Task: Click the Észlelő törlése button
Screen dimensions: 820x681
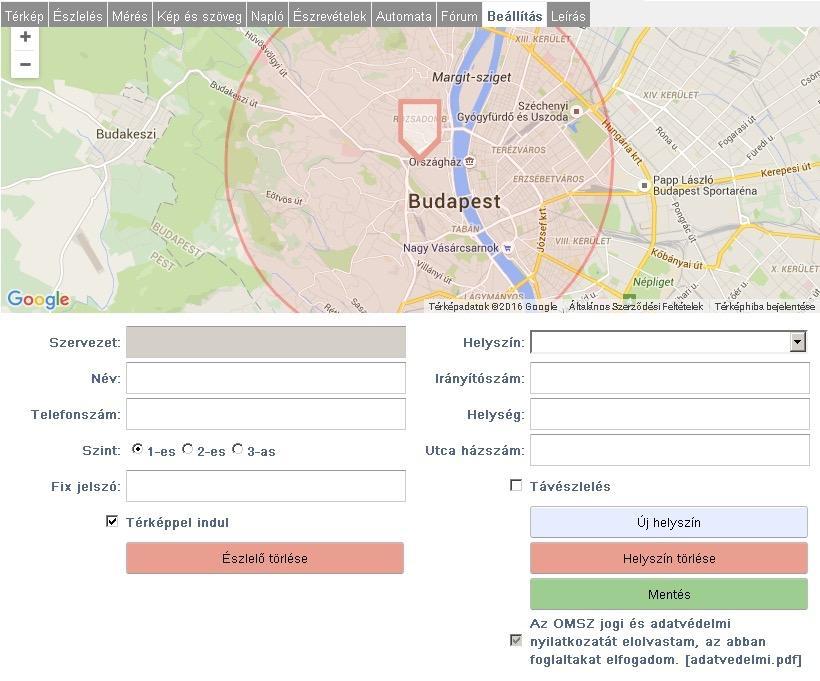Action: pos(265,558)
